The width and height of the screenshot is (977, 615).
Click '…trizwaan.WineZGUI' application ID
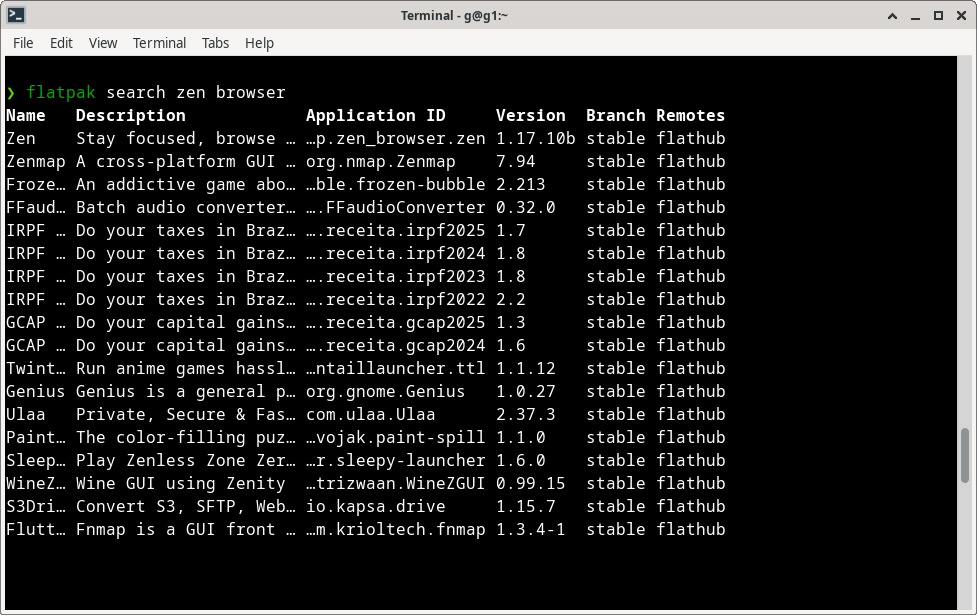tap(396, 484)
